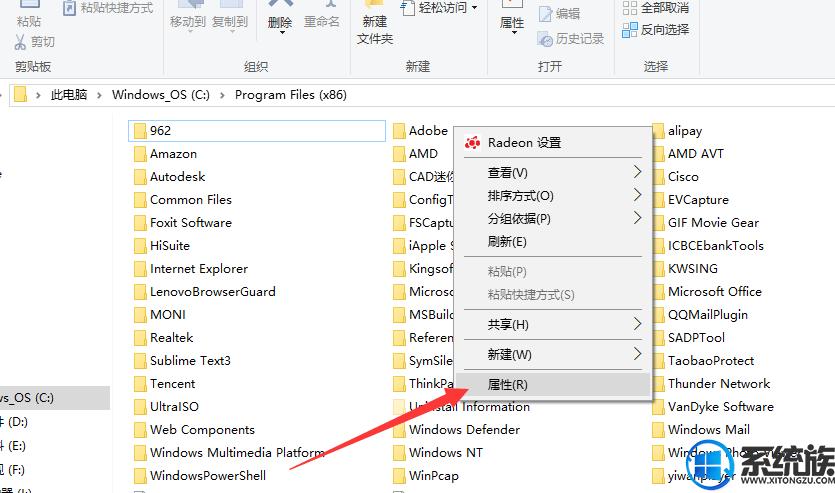Expand the chevron after Windows_OS (C:) breadcrumb

(222, 95)
